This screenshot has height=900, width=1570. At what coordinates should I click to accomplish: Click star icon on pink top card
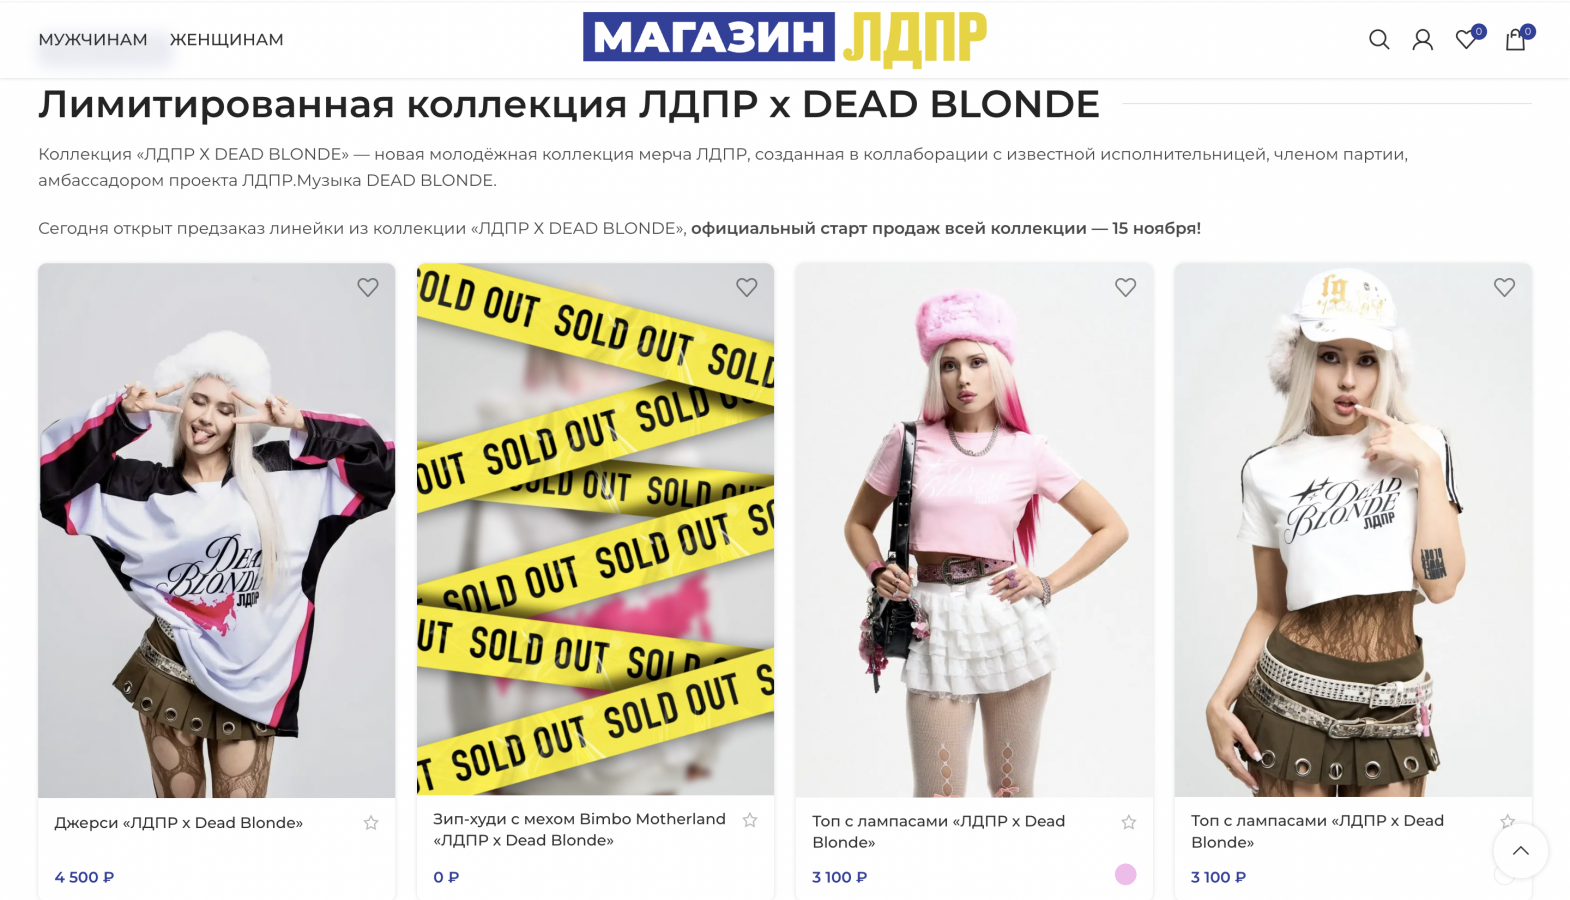1128,822
